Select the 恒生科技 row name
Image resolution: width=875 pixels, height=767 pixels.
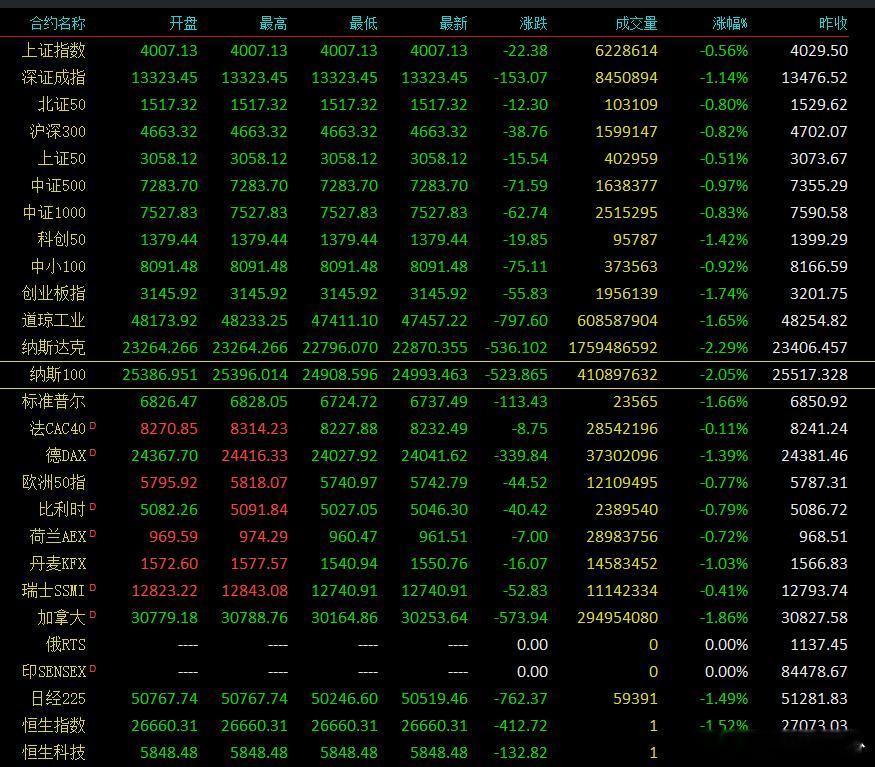[x=54, y=752]
